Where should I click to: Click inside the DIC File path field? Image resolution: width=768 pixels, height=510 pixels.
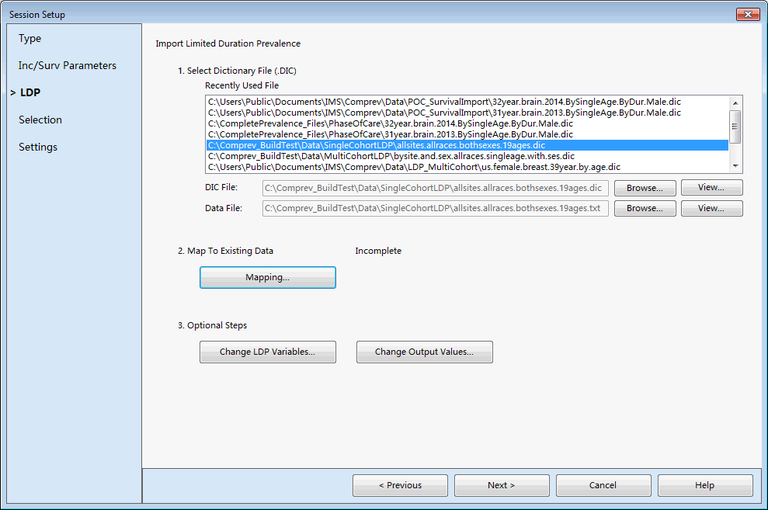[435, 188]
